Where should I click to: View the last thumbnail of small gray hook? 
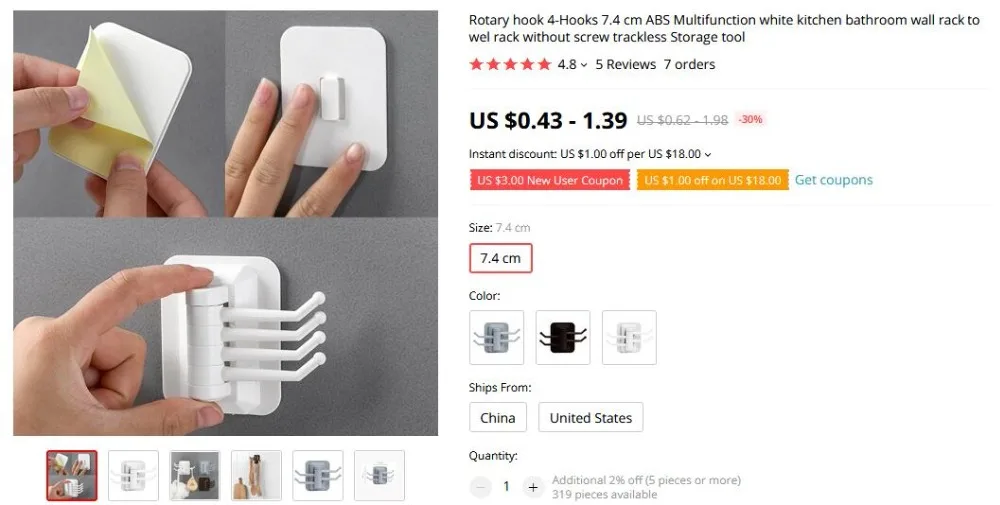[x=379, y=476]
